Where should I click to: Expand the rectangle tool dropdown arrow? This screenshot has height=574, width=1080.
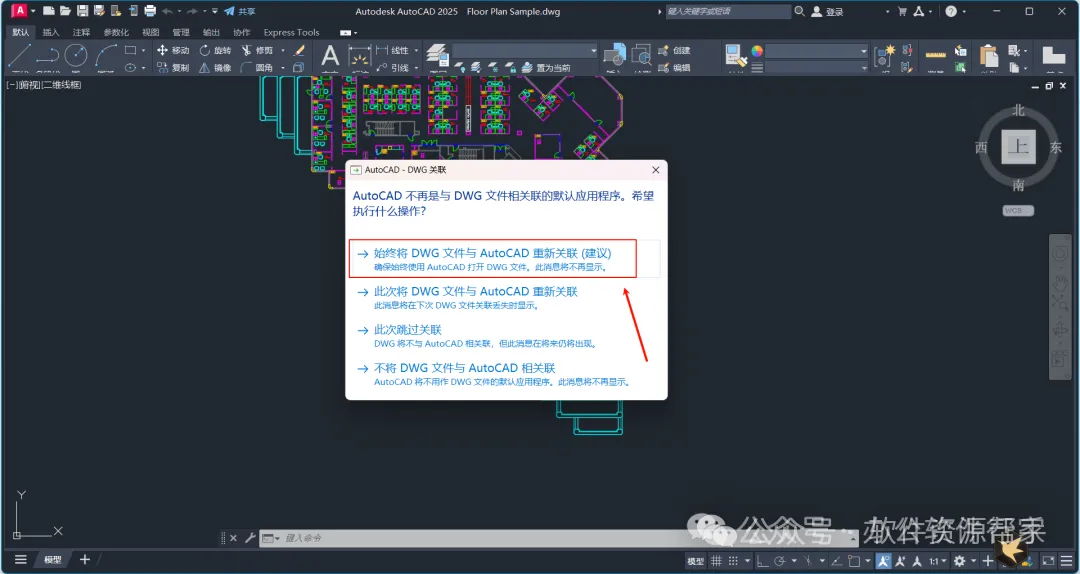[143, 51]
